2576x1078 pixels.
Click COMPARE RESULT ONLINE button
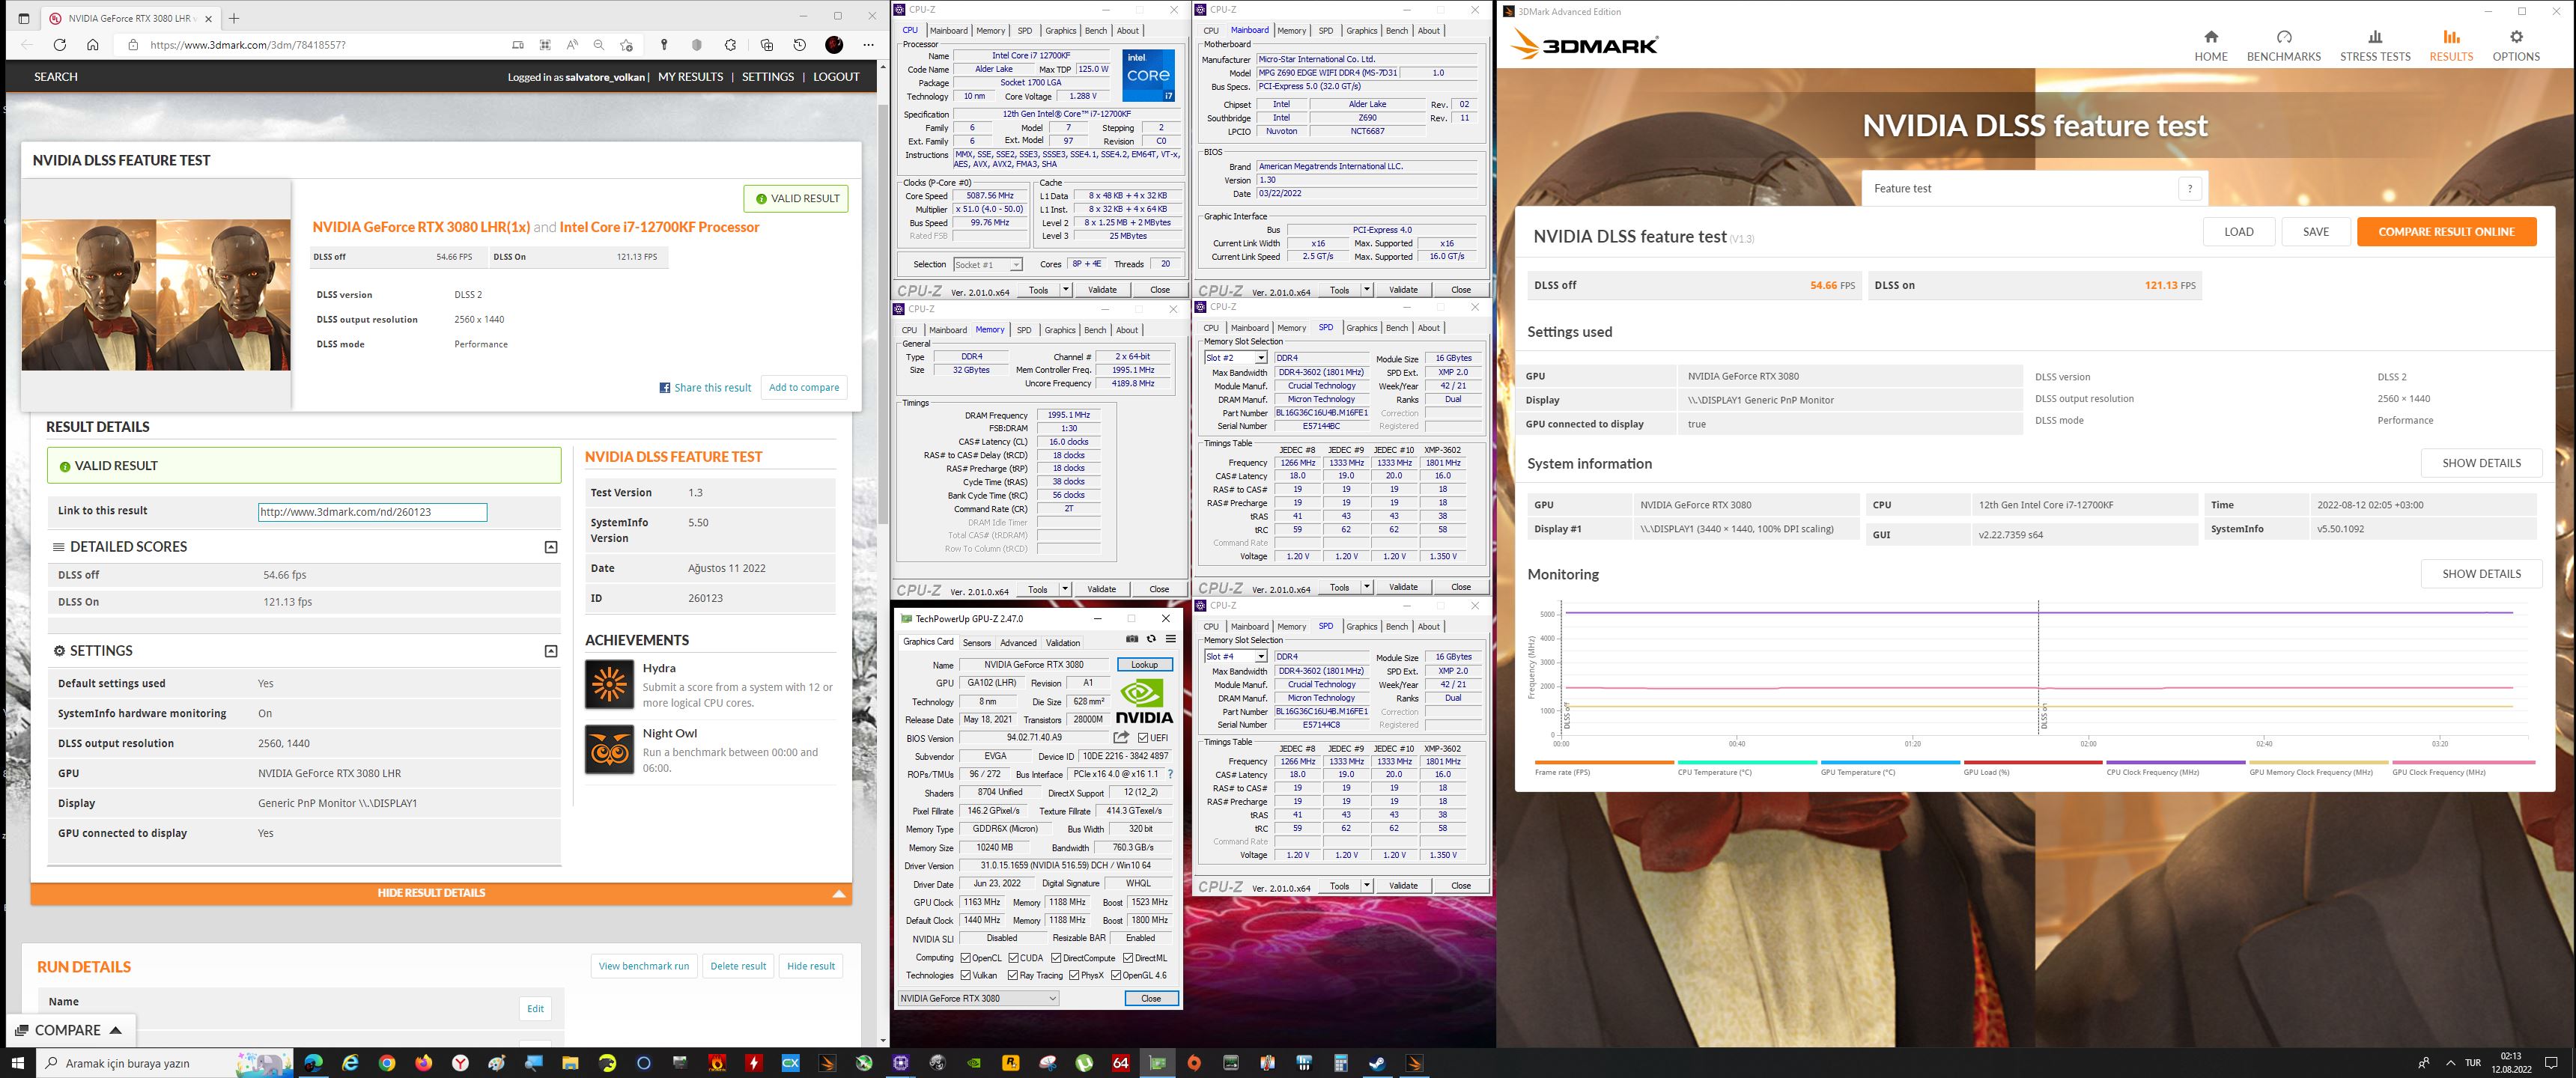click(x=2446, y=232)
